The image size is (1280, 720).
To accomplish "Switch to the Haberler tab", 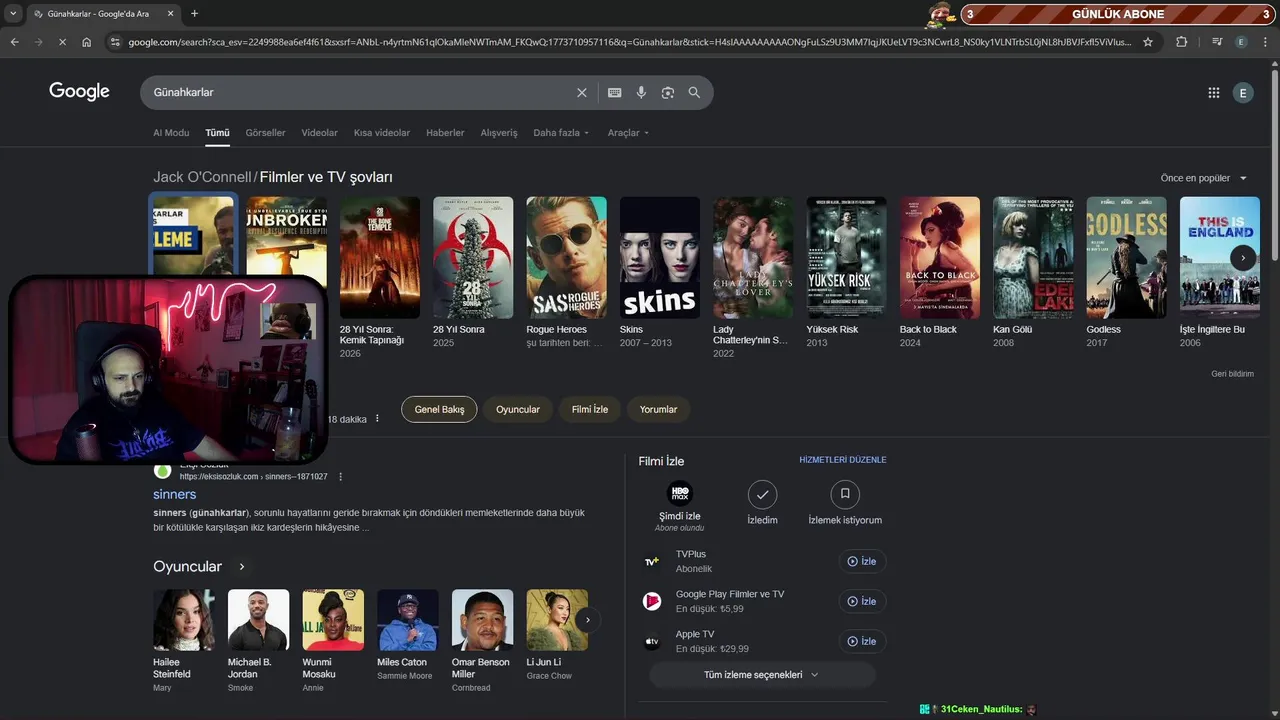I will click(445, 132).
